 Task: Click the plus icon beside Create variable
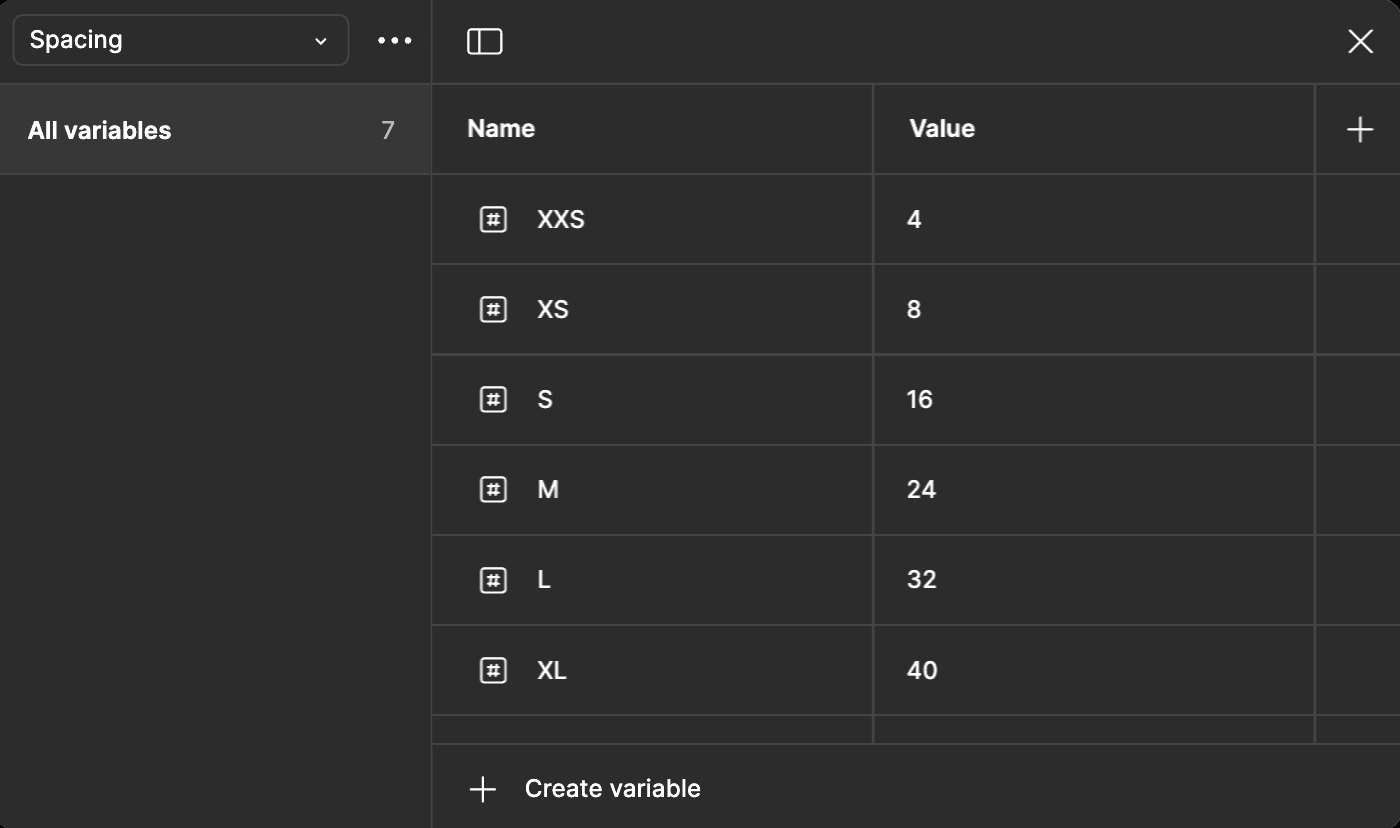pyautogui.click(x=483, y=789)
